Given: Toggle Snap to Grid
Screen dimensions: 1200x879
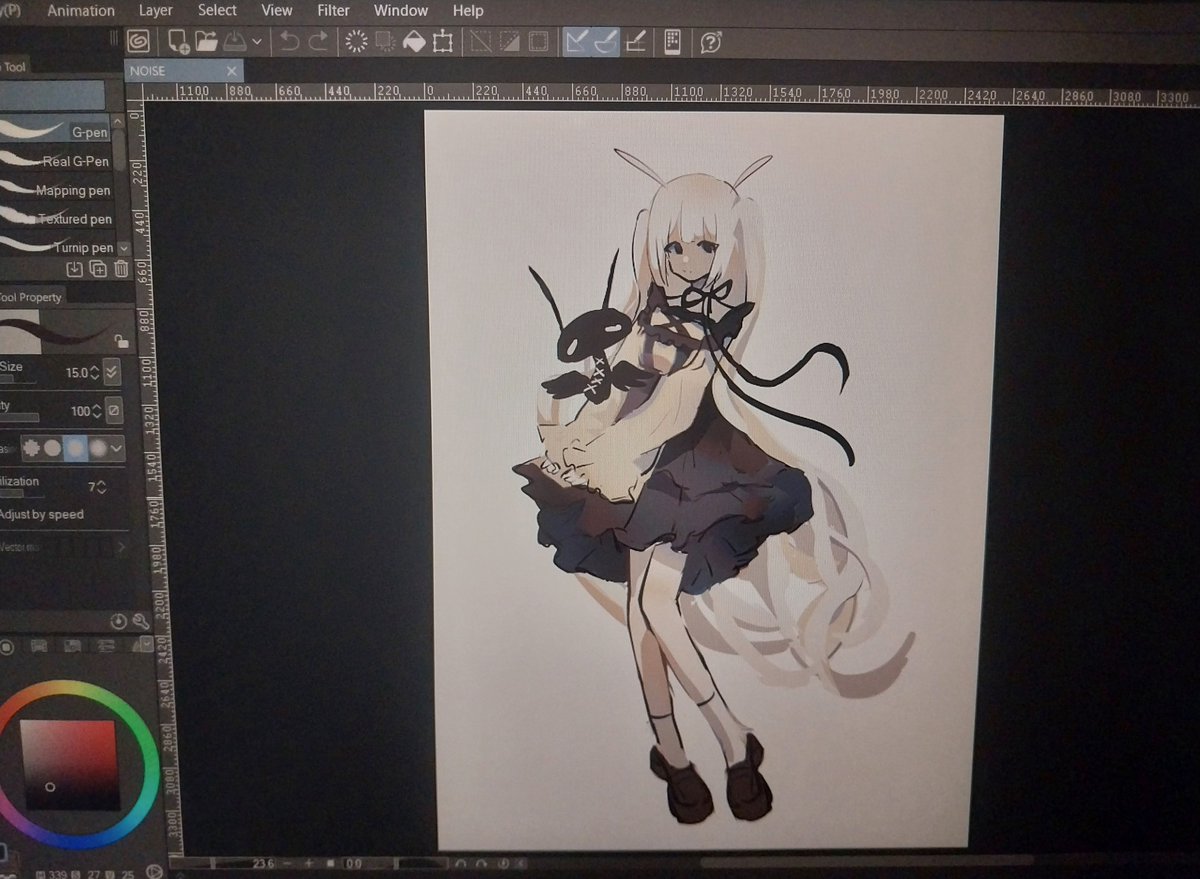Looking at the screenshot, I should 636,41.
